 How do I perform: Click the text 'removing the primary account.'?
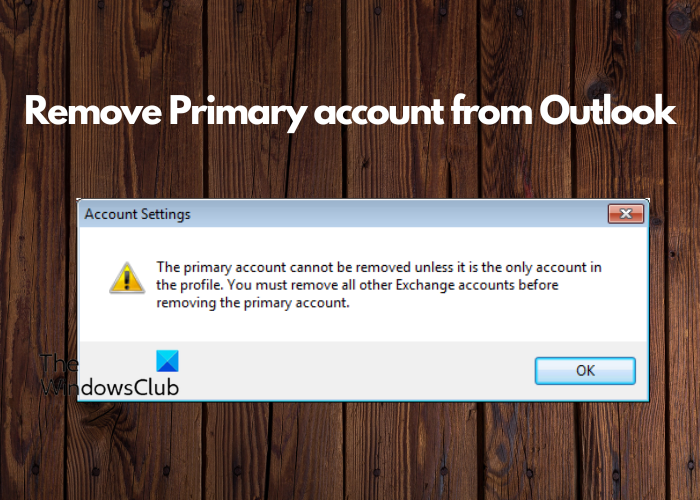coord(253,303)
